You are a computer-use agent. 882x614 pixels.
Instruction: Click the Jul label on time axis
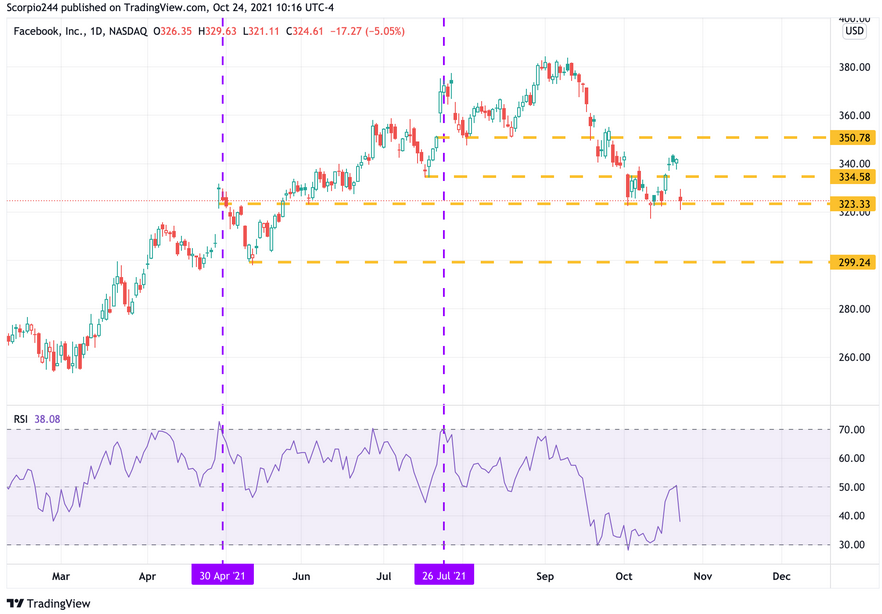click(x=384, y=576)
